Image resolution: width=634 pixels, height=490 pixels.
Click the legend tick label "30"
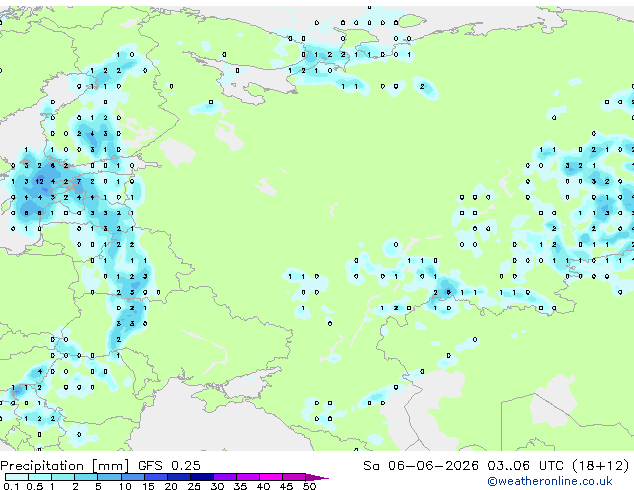pyautogui.click(x=217, y=486)
